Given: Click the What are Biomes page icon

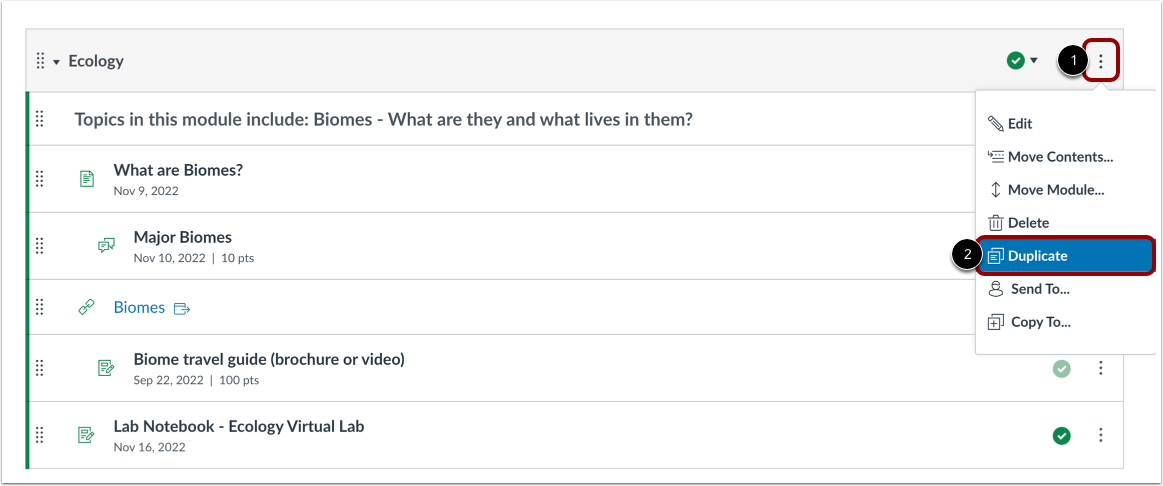Looking at the screenshot, I should [x=87, y=179].
